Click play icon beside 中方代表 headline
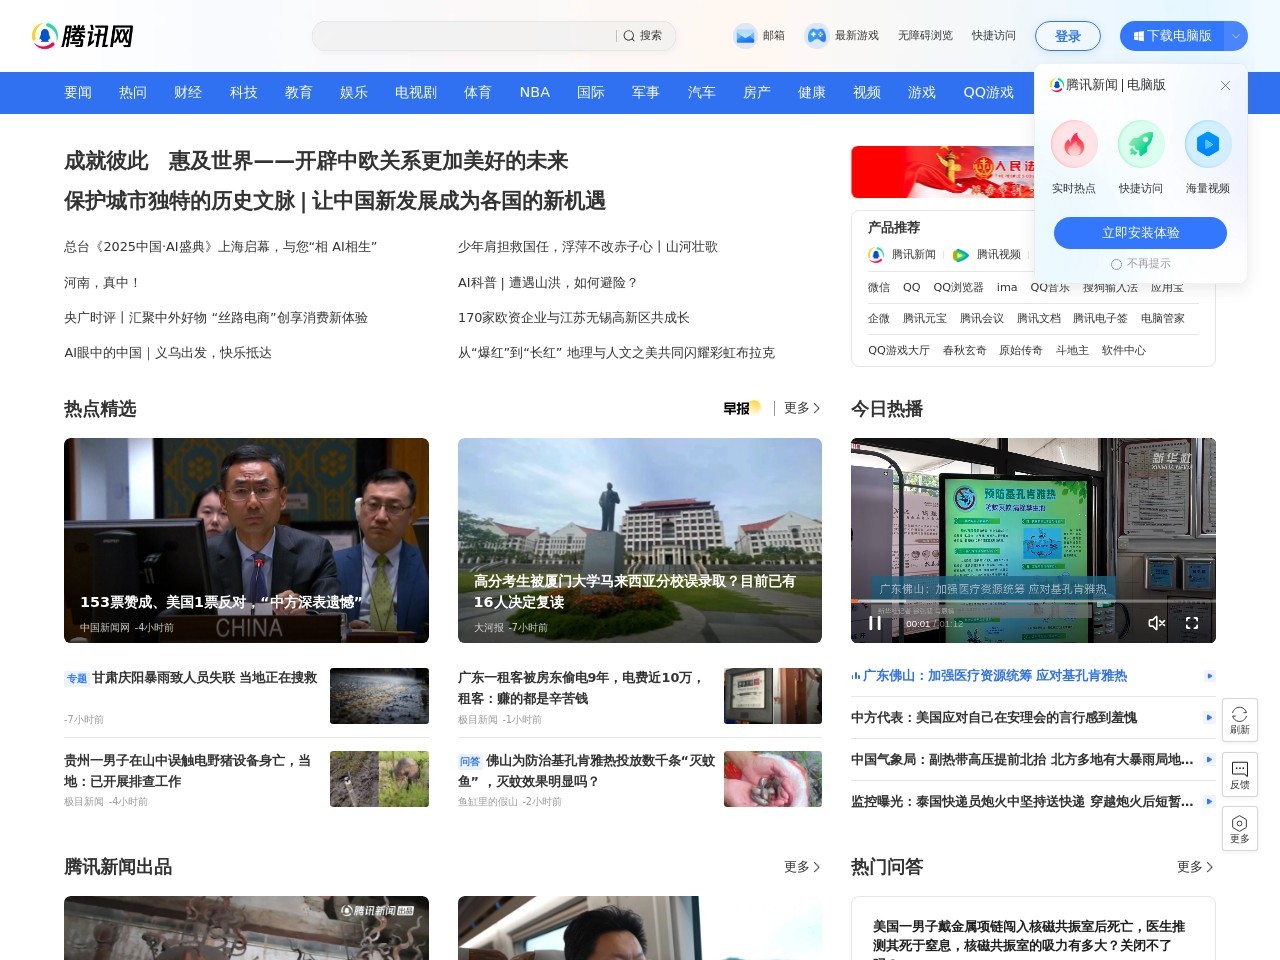Image resolution: width=1280 pixels, height=960 pixels. tap(1209, 717)
